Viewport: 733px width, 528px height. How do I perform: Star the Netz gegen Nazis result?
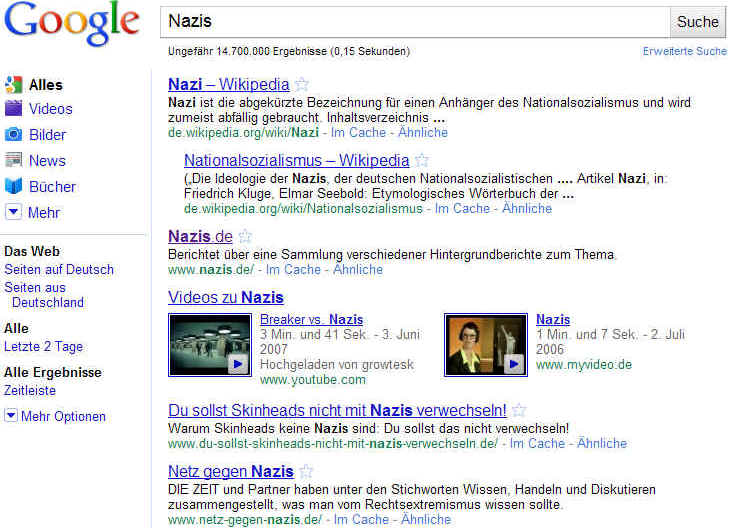tap(306, 471)
